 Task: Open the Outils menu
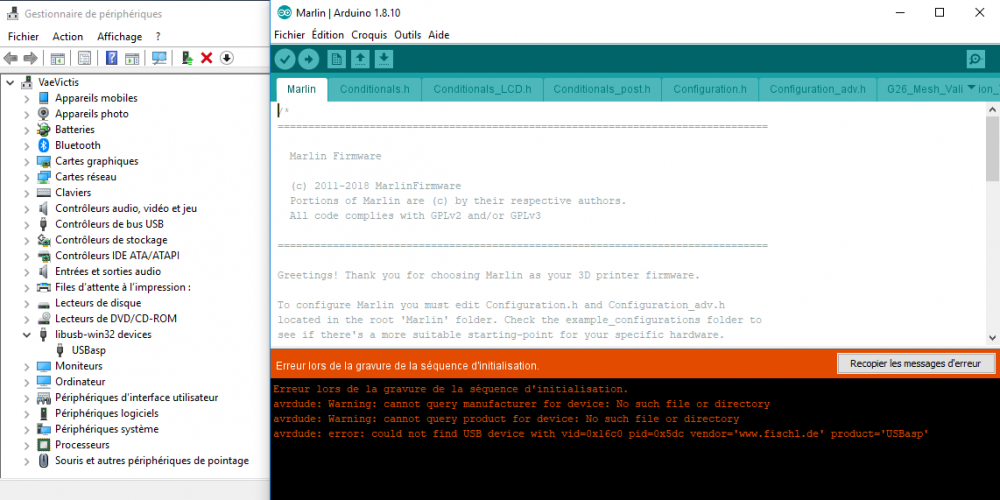tap(408, 35)
